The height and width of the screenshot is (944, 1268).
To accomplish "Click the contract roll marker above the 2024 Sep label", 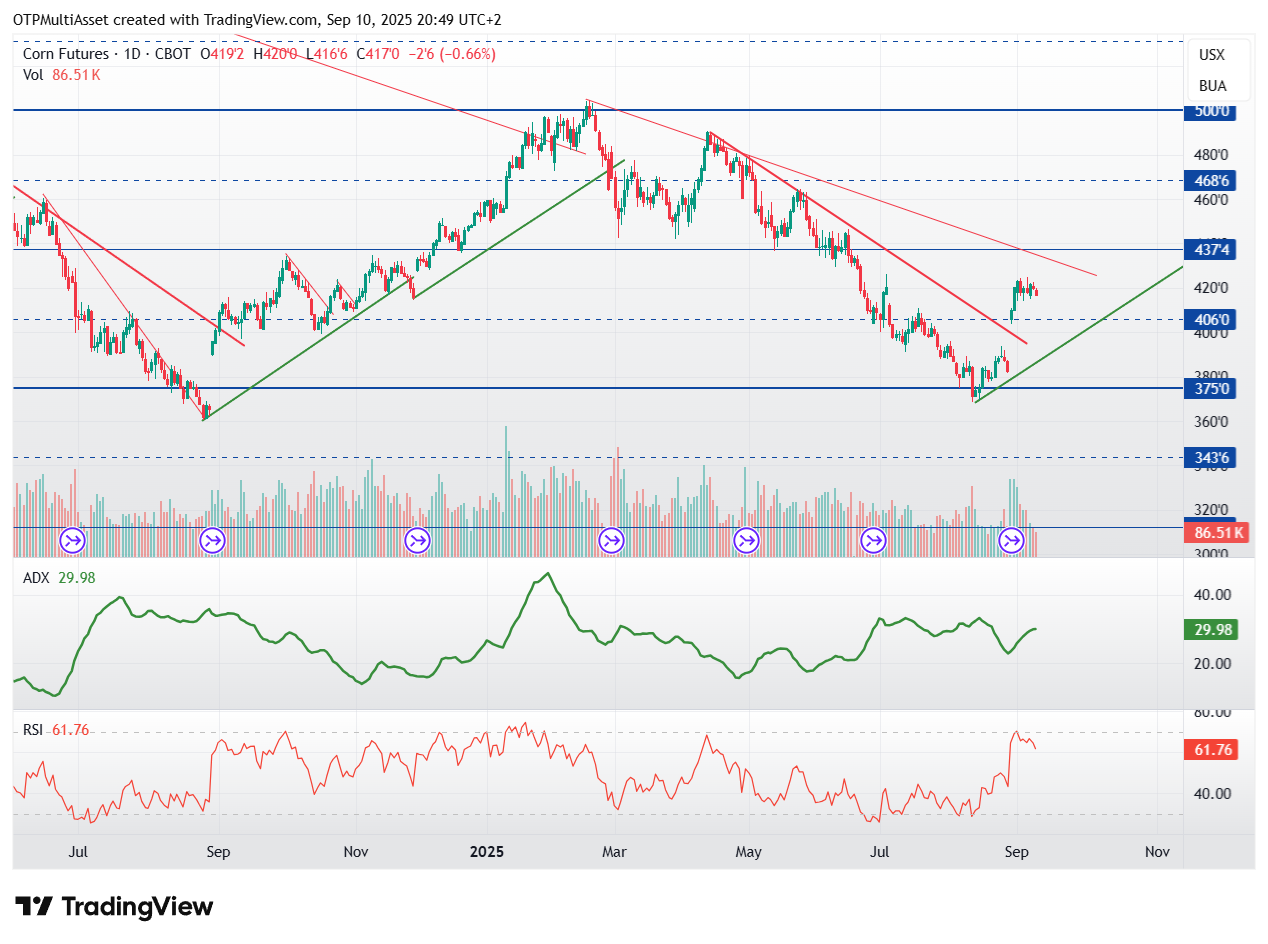I will click(x=212, y=541).
